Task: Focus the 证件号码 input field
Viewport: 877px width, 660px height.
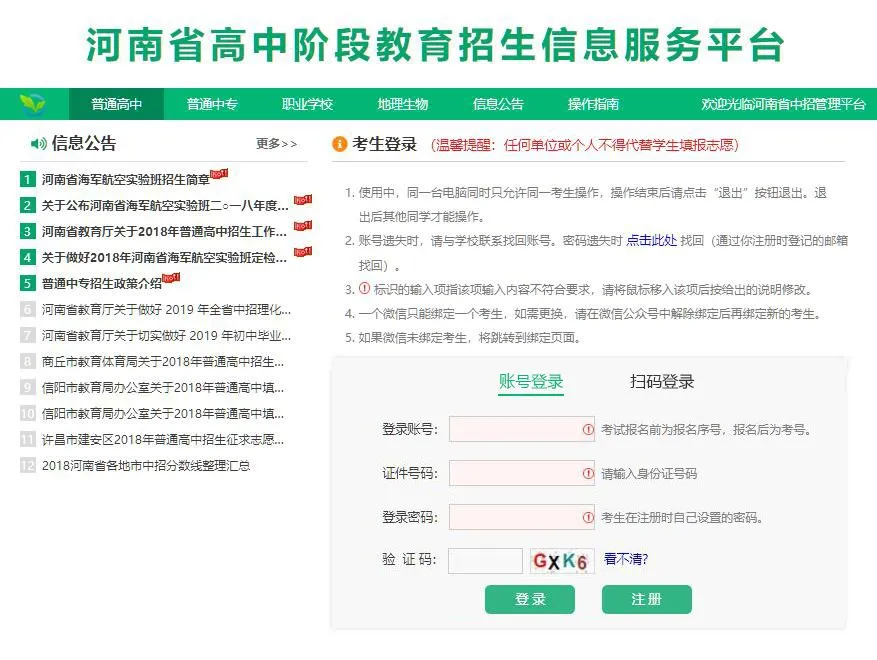Action: pyautogui.click(x=522, y=474)
